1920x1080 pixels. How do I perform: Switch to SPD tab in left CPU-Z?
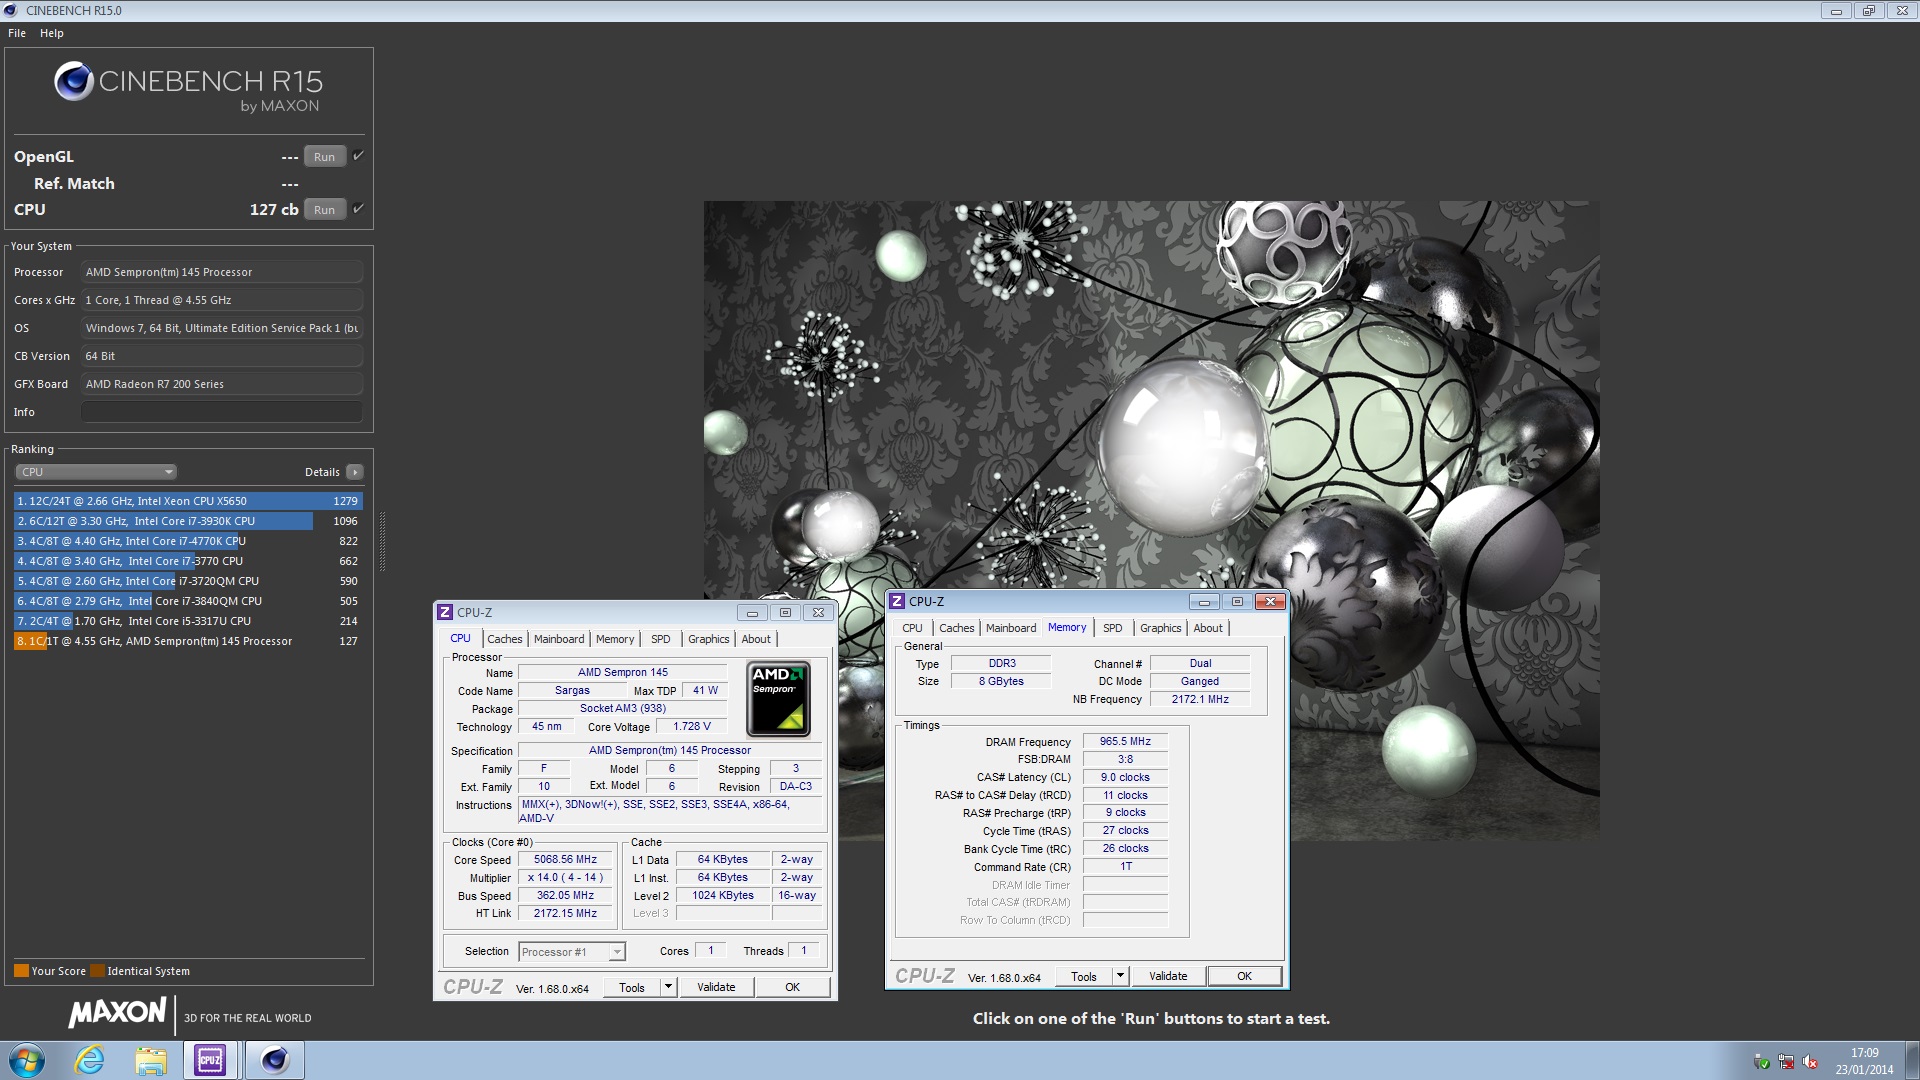coord(661,639)
